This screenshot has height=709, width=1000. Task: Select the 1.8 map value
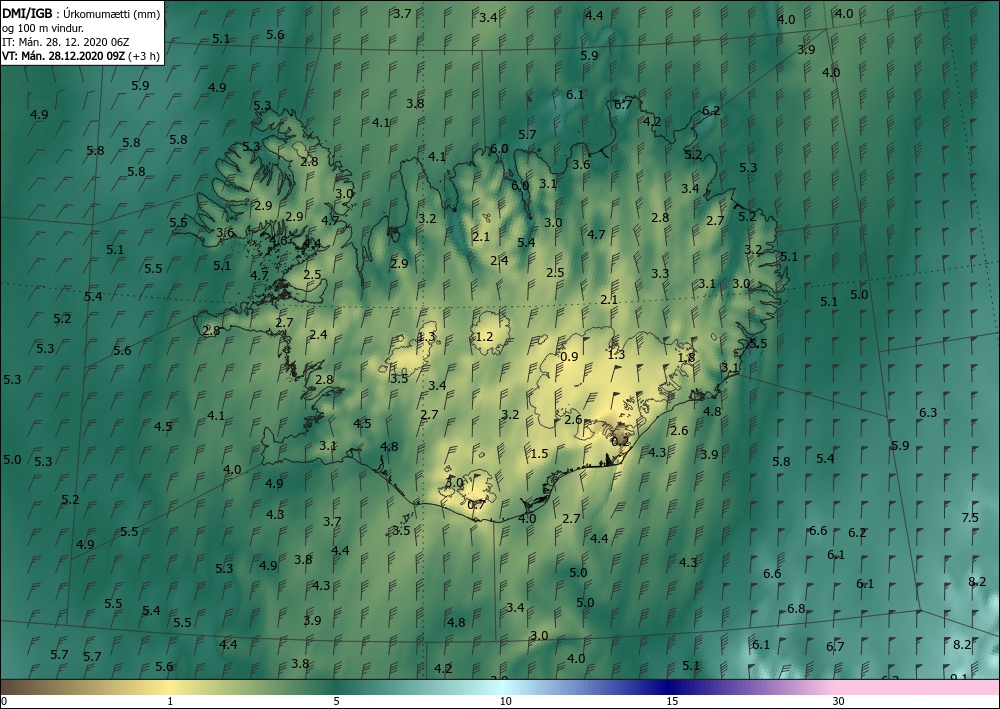click(686, 358)
